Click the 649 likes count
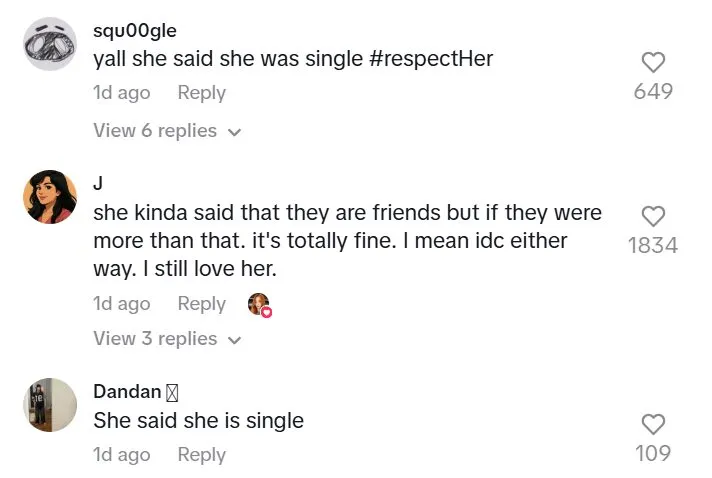This screenshot has width=712, height=478. click(x=653, y=92)
